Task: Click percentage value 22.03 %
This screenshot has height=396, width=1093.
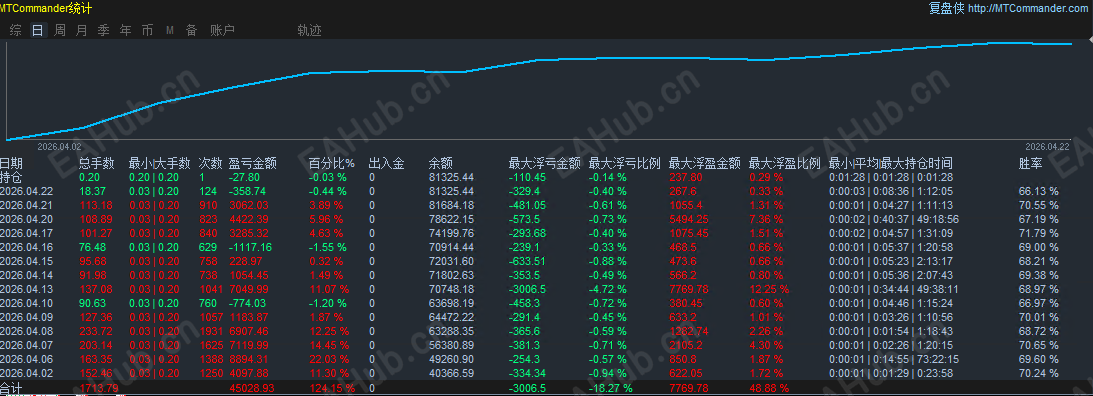Action: (328, 358)
